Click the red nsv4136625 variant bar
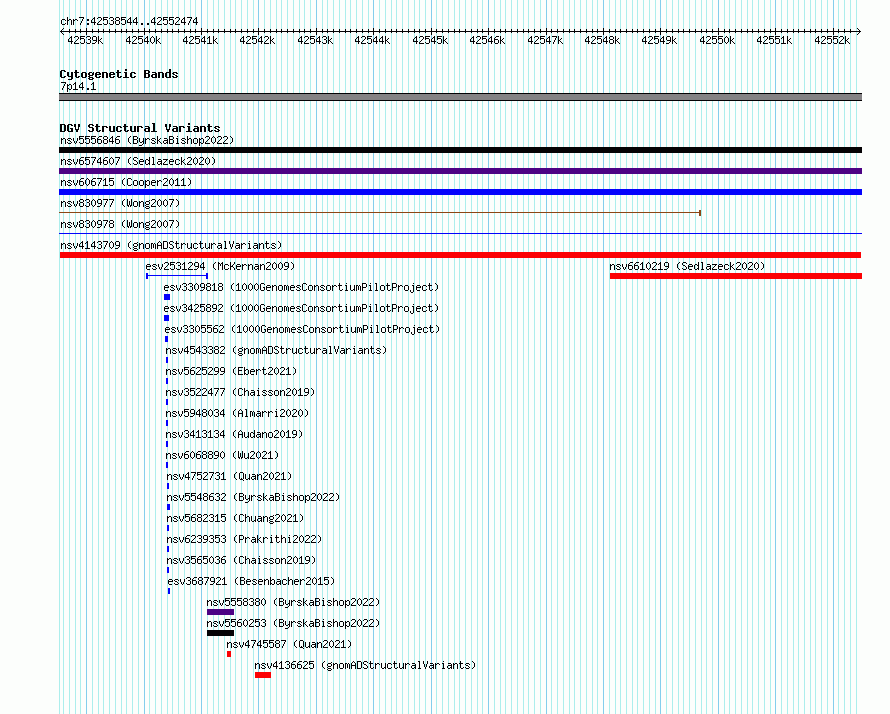Screen dimensions: 890x714 (x=263, y=675)
